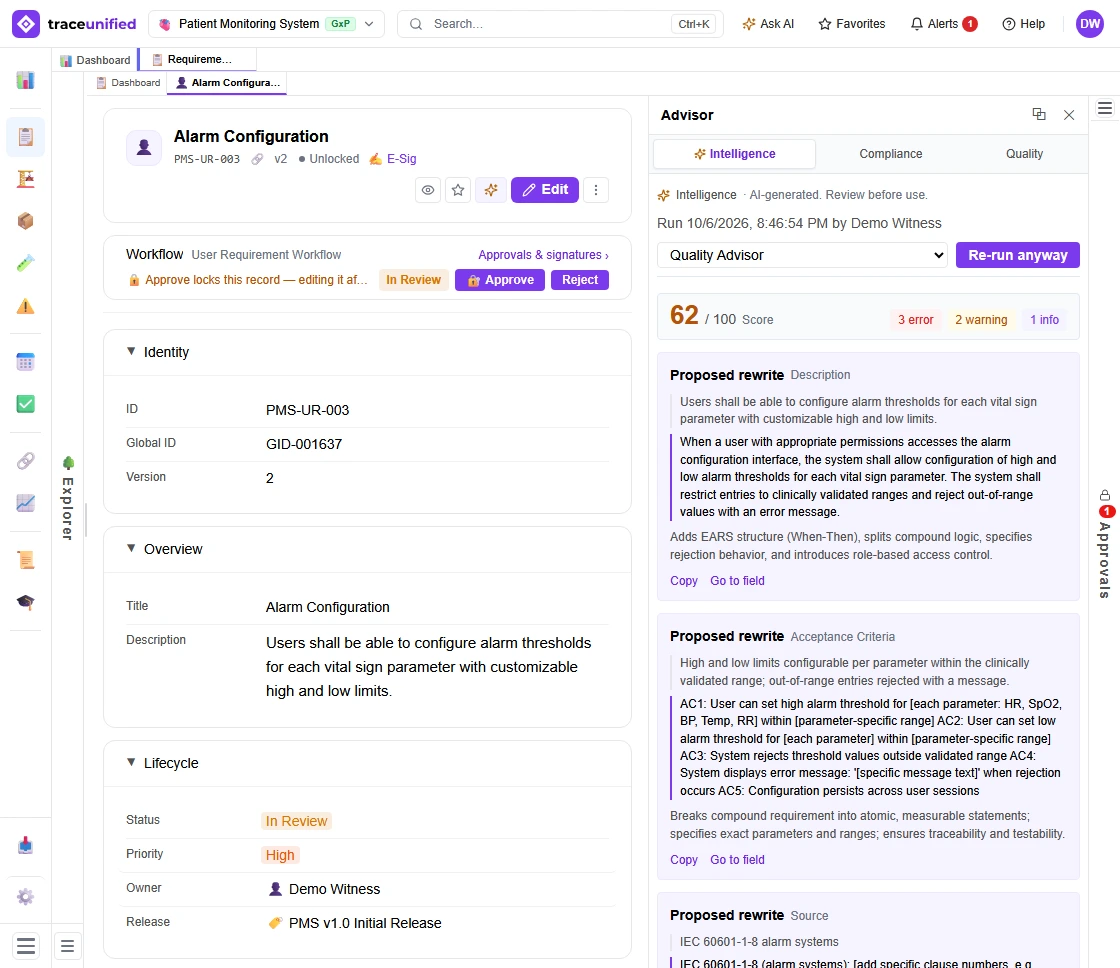Screen dimensions: 1120x968
Task: Filter by the 1 info badge
Action: (1044, 319)
